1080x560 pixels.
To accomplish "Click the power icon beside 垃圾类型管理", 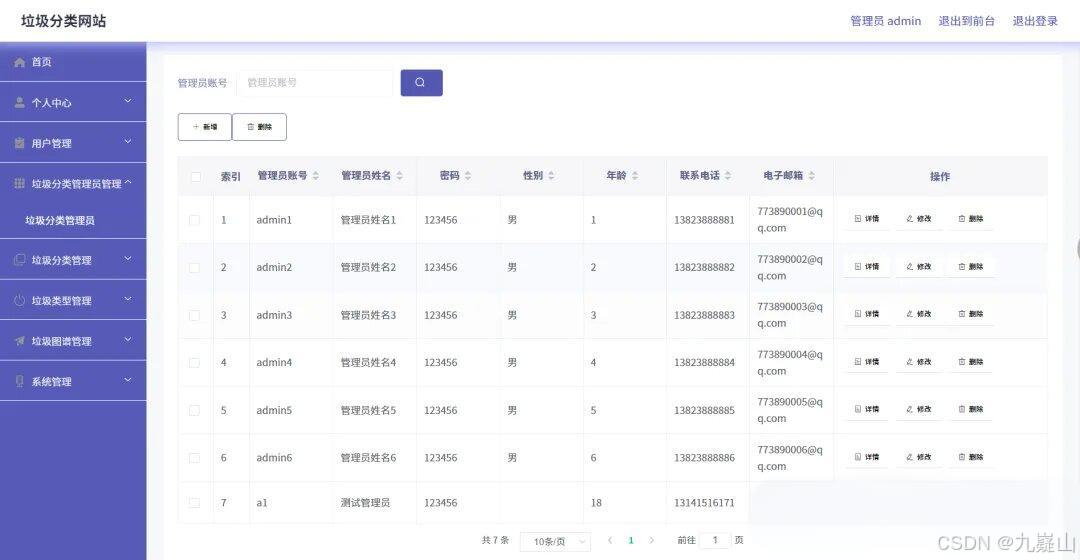I will (20, 300).
